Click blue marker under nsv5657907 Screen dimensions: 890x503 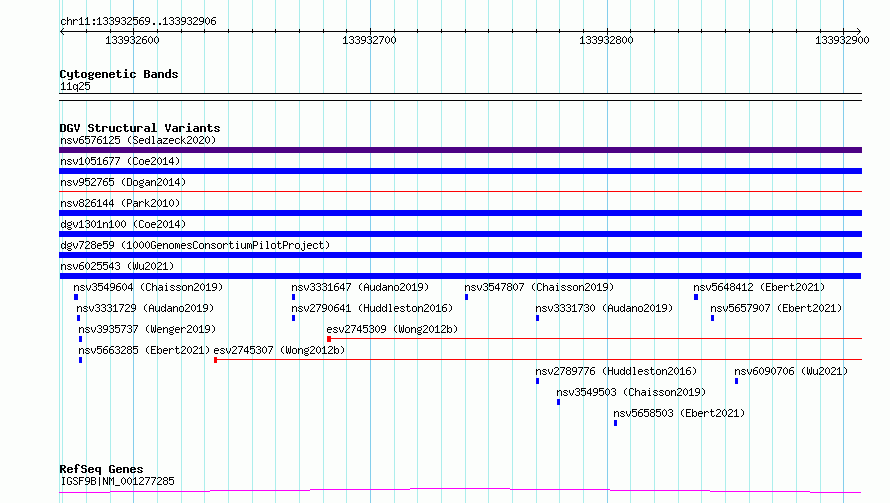tap(712, 318)
